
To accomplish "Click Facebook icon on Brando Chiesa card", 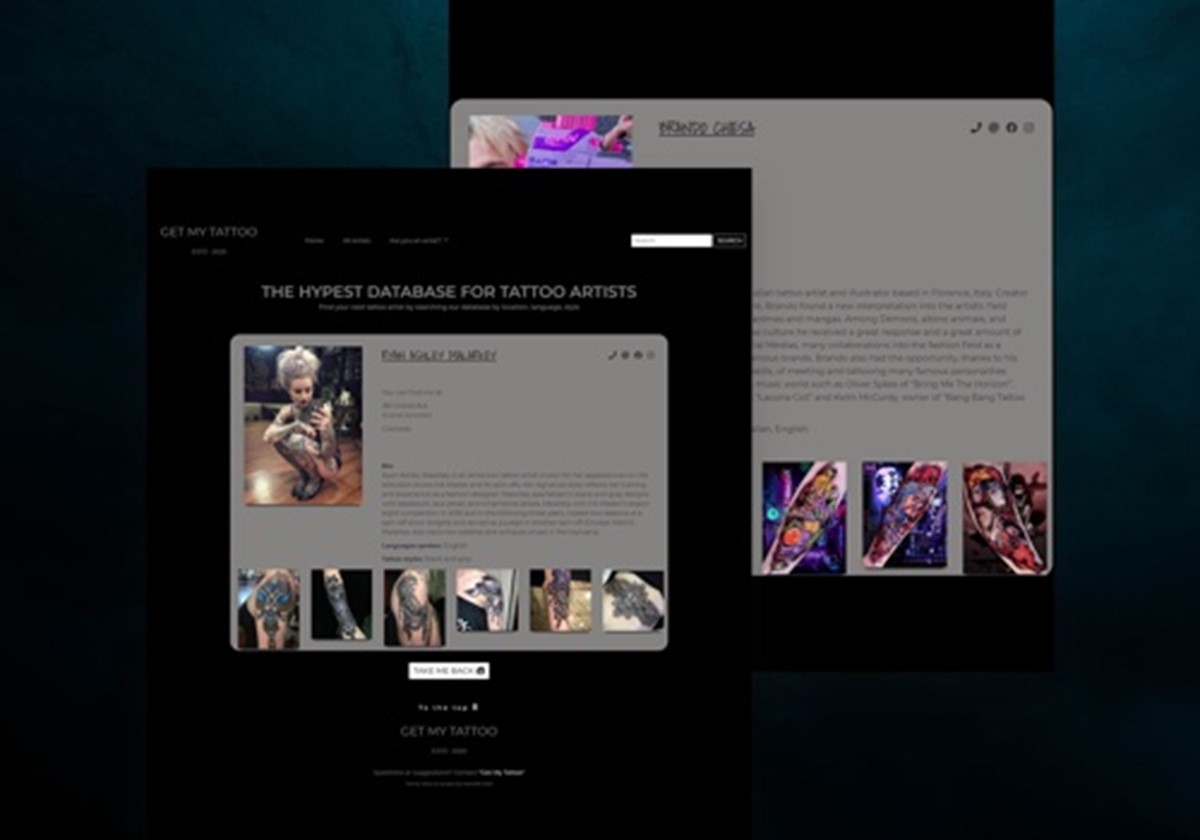I will point(1011,127).
